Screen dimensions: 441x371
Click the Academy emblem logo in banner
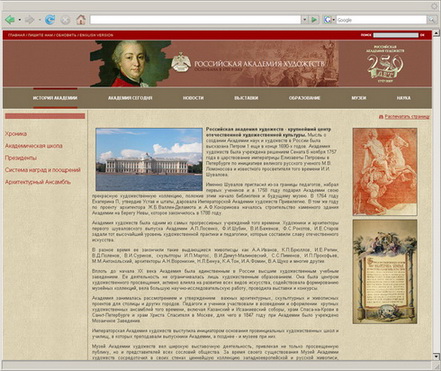click(x=181, y=62)
